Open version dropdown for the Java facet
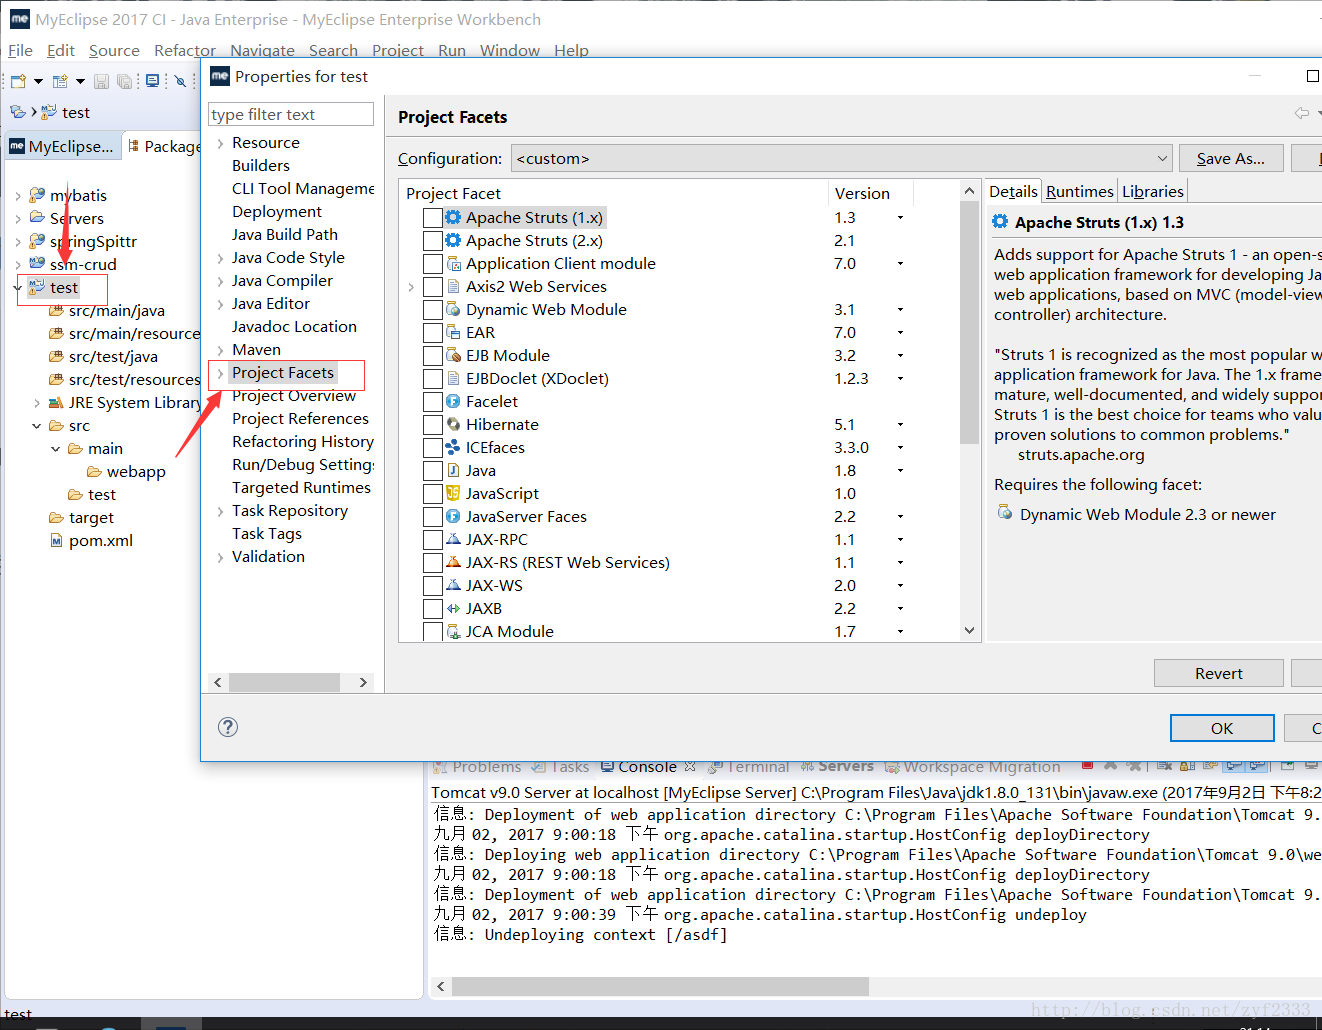1322x1030 pixels. click(900, 470)
